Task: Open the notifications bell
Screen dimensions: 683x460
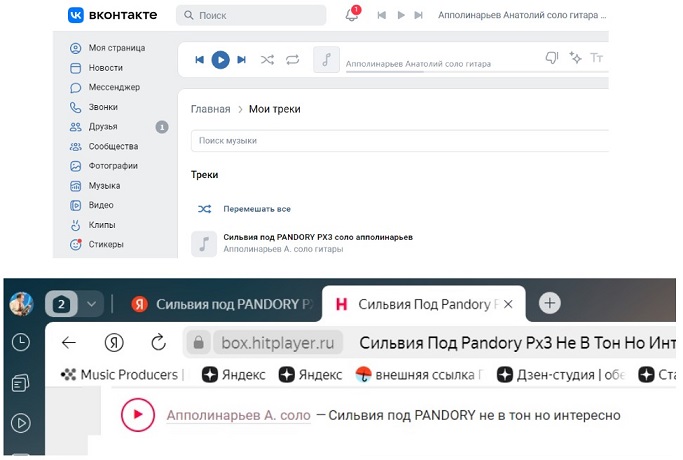Action: [352, 14]
